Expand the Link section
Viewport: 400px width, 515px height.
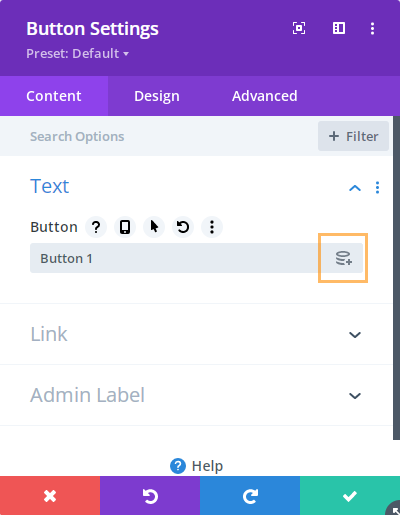[196, 334]
